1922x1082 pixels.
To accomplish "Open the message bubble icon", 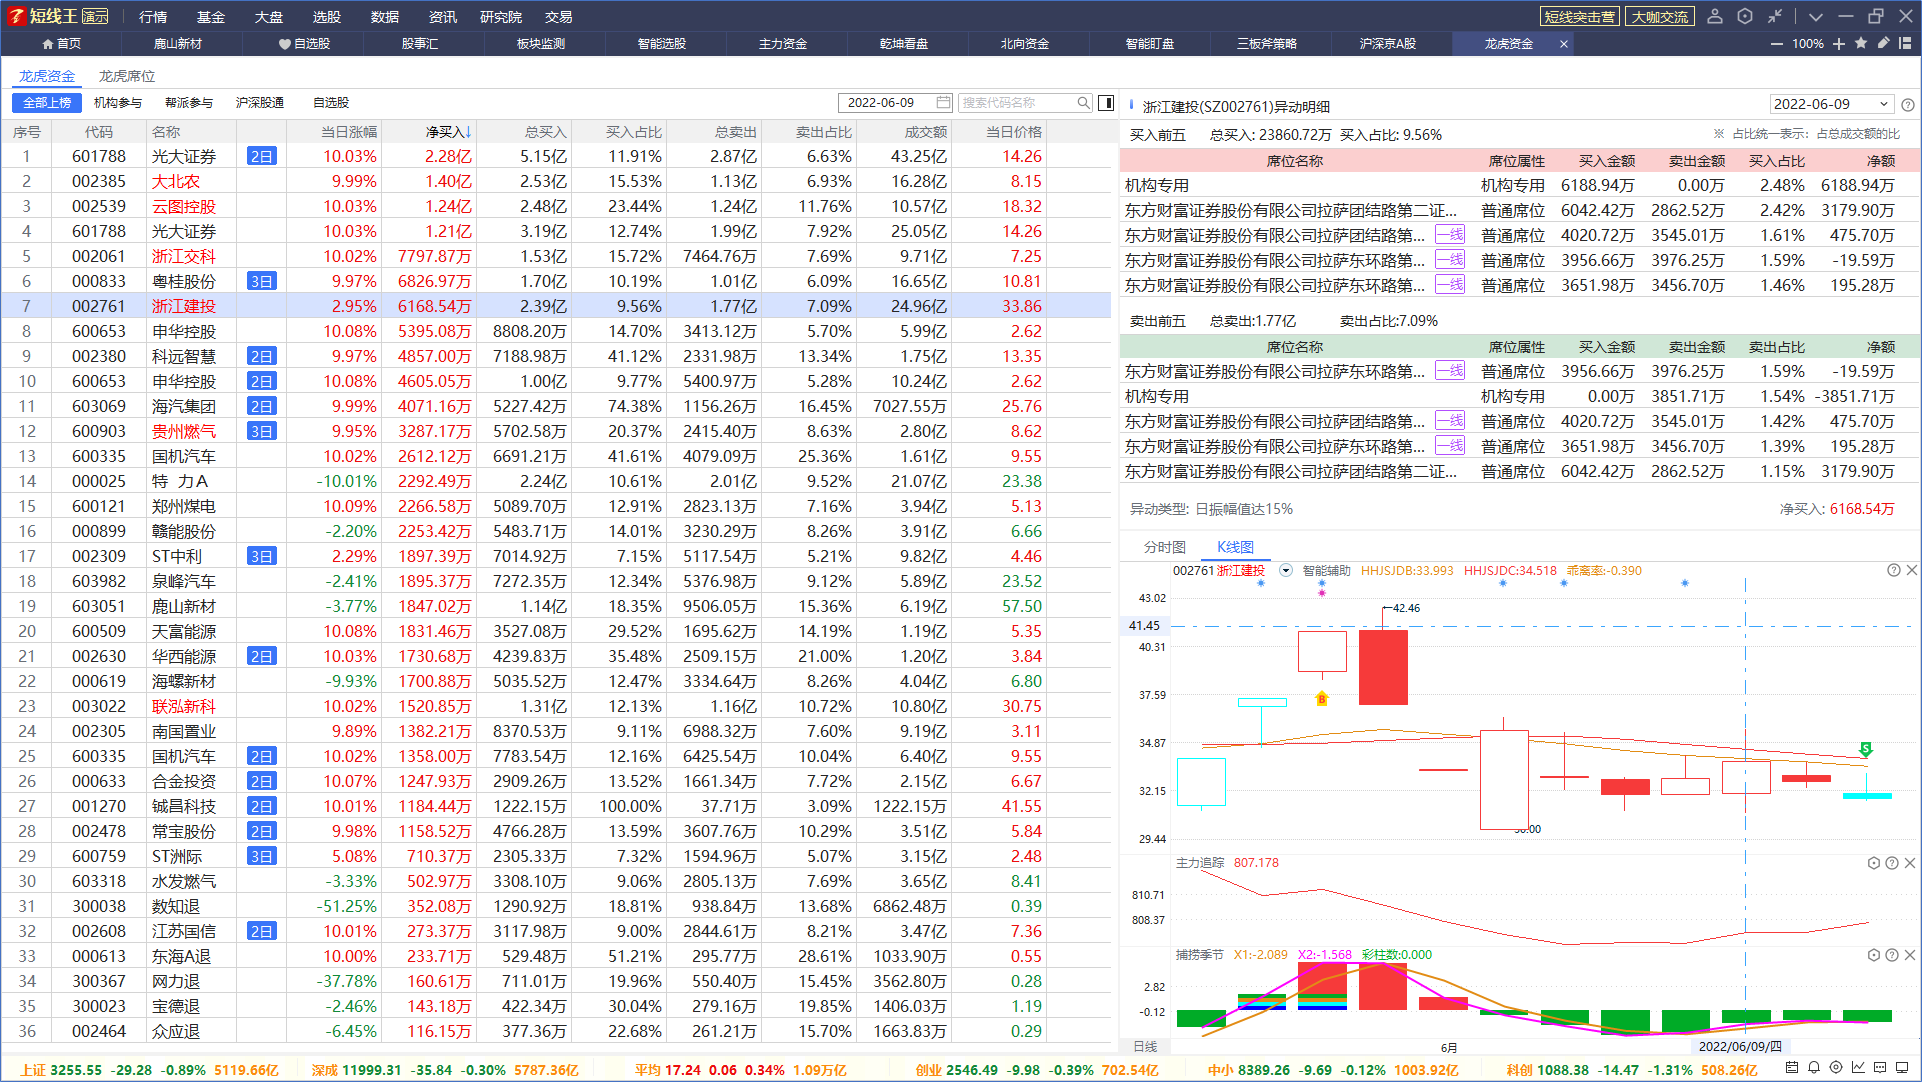I will coord(1880,1068).
